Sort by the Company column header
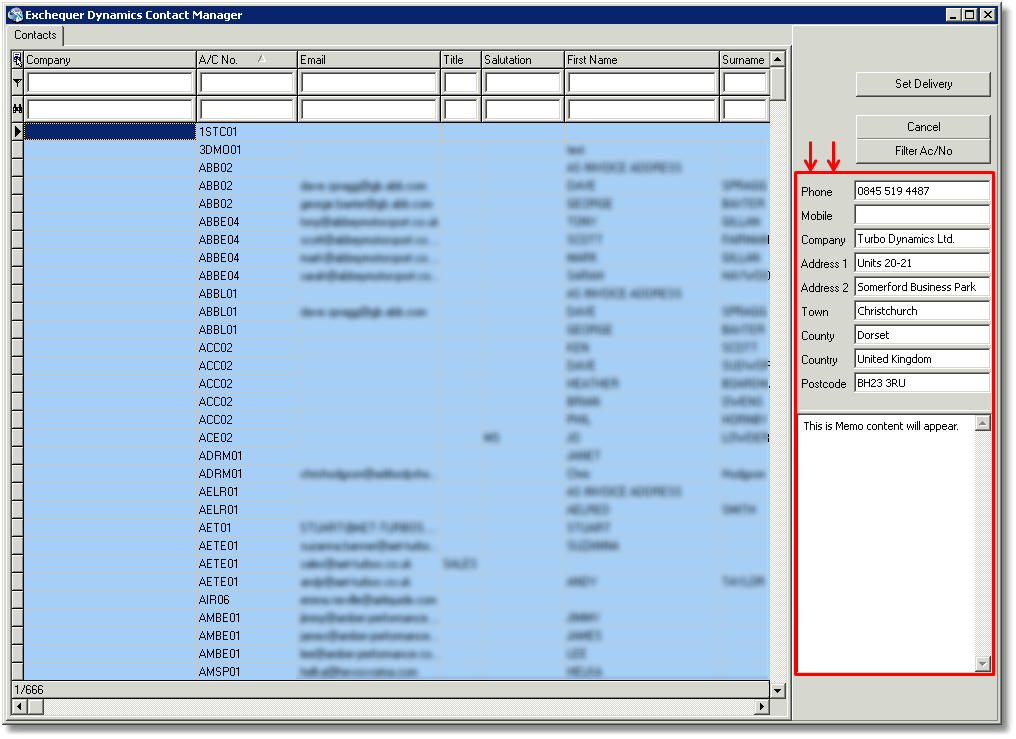The image size is (1016, 739). [x=110, y=60]
